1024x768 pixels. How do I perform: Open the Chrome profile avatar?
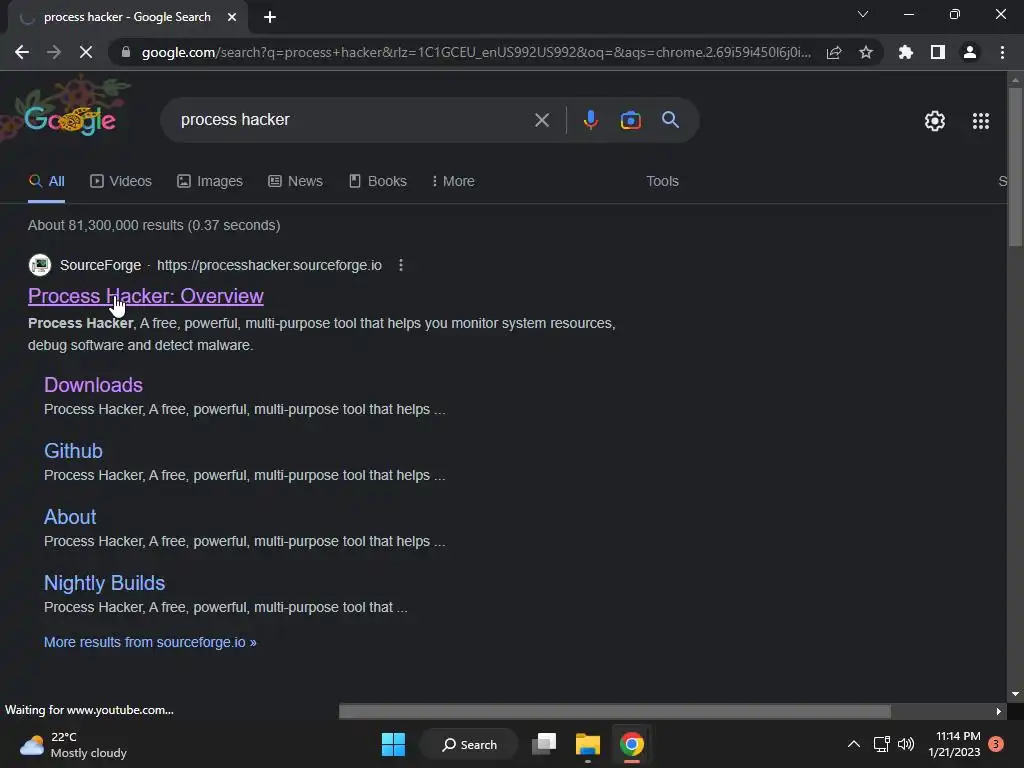pyautogui.click(x=970, y=52)
